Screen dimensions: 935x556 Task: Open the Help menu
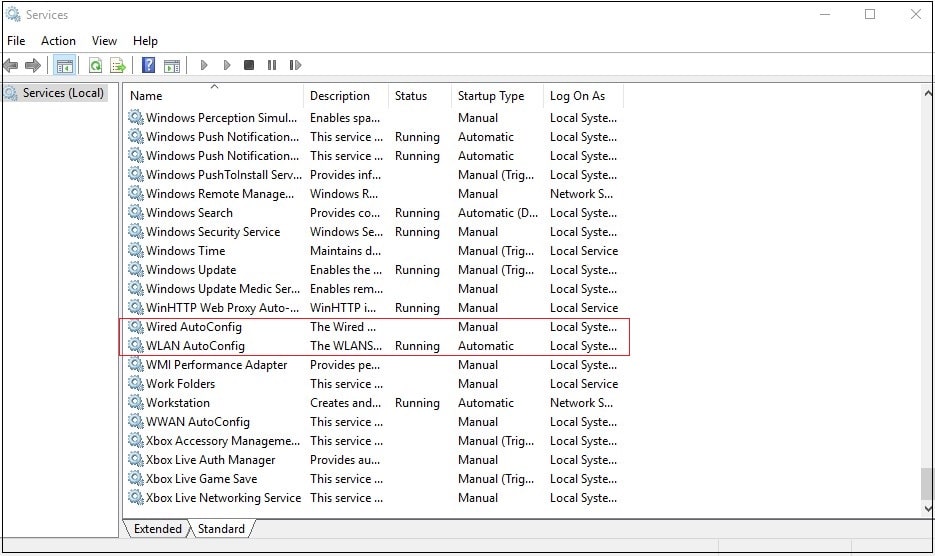[145, 41]
